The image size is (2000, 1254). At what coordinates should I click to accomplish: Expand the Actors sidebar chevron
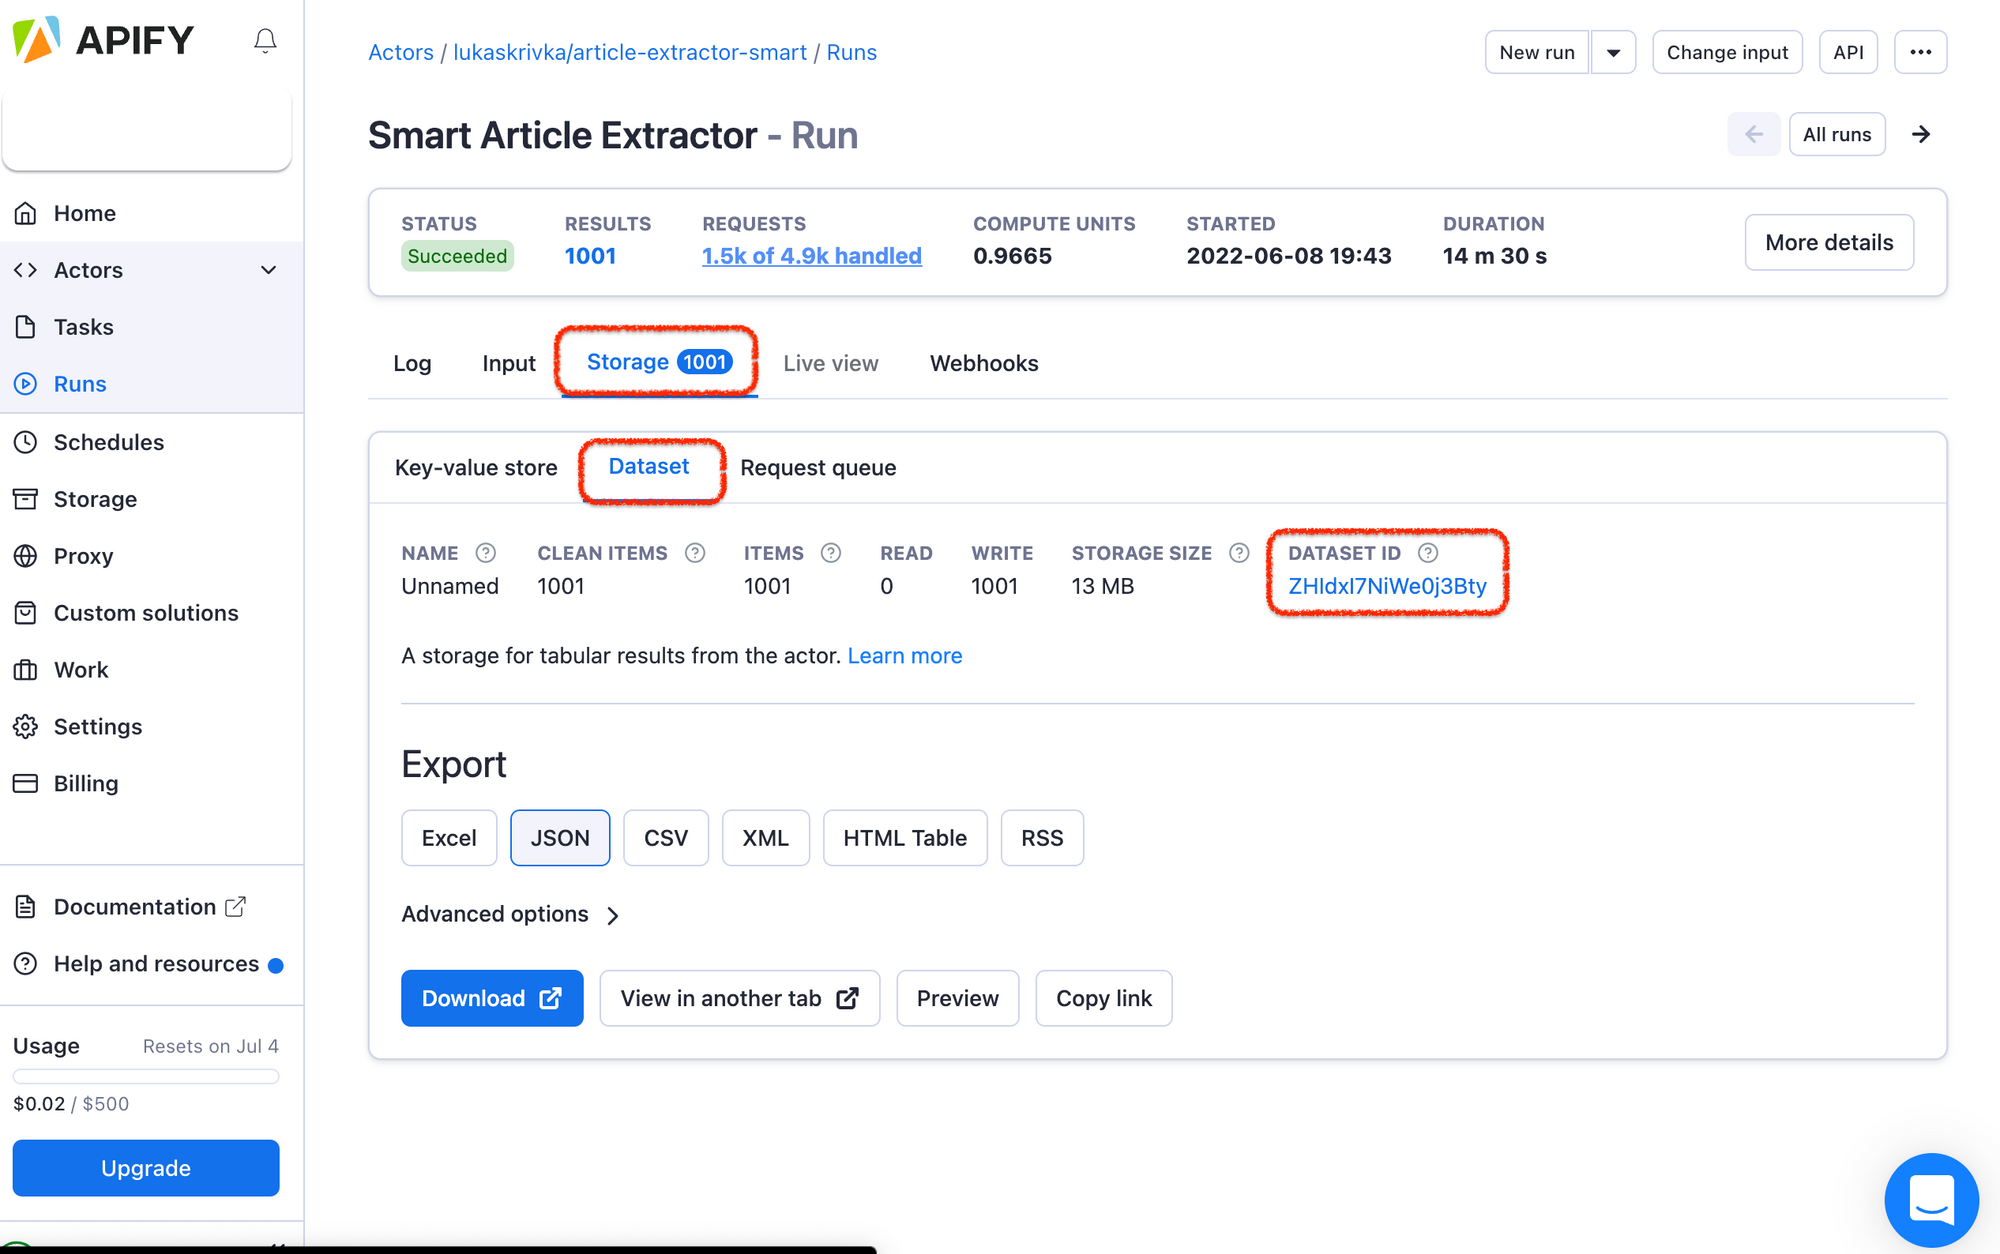click(268, 270)
